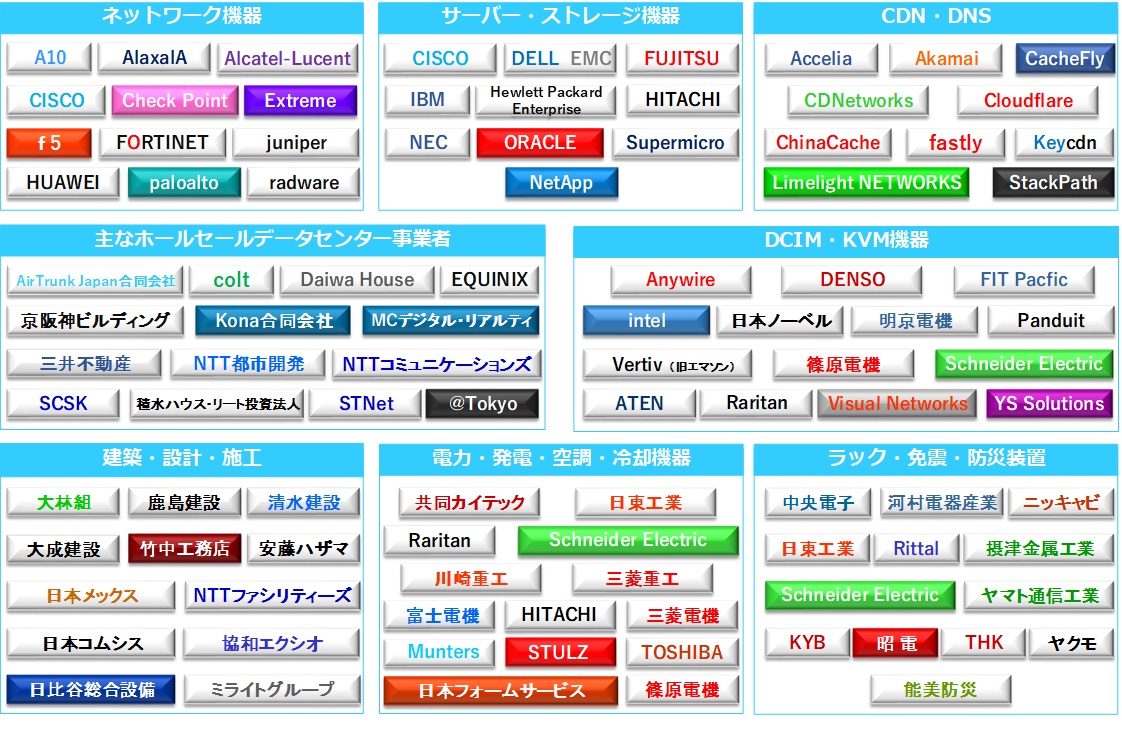
Task: Click the colt box
Action: [232, 281]
